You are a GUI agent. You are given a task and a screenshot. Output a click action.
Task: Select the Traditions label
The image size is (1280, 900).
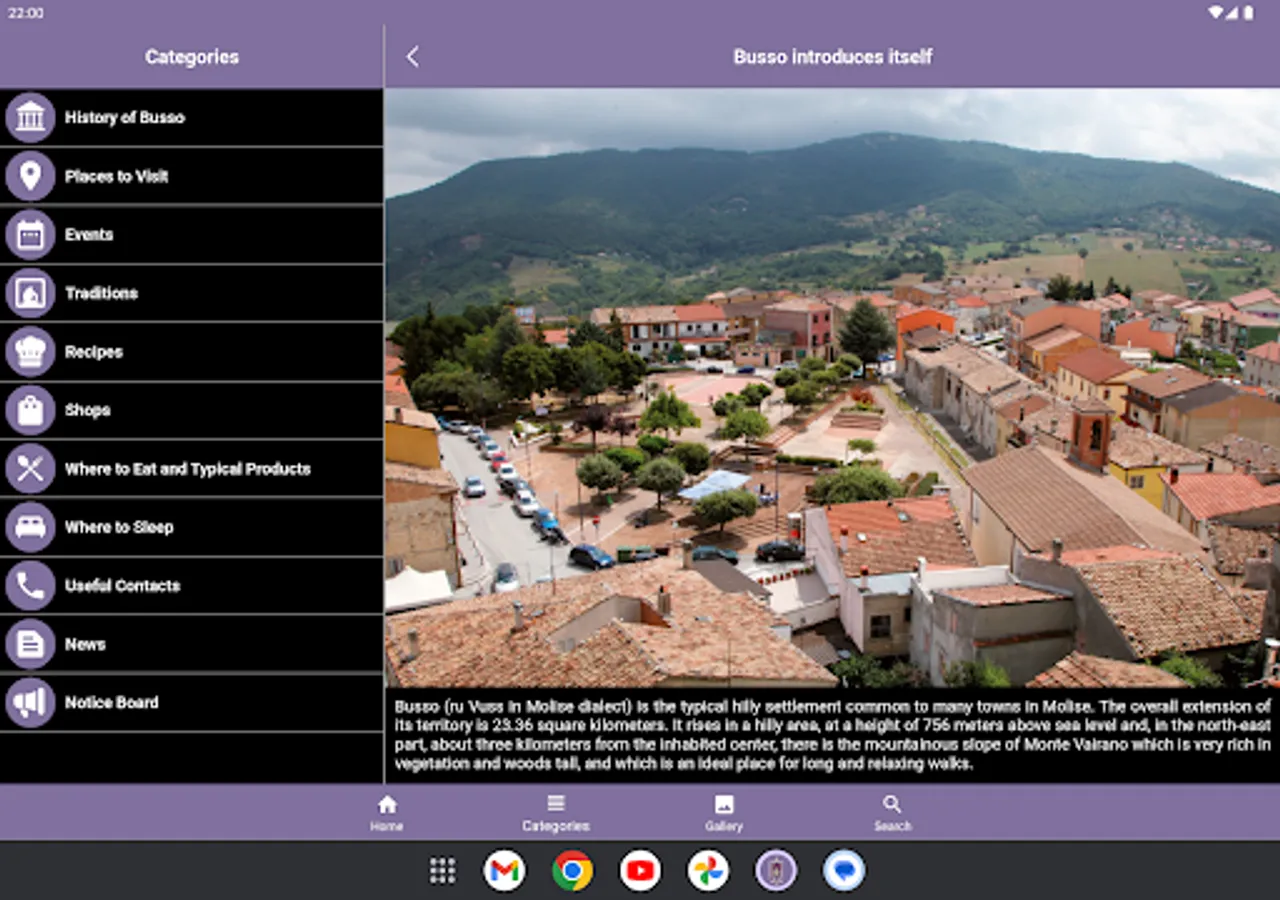(101, 293)
